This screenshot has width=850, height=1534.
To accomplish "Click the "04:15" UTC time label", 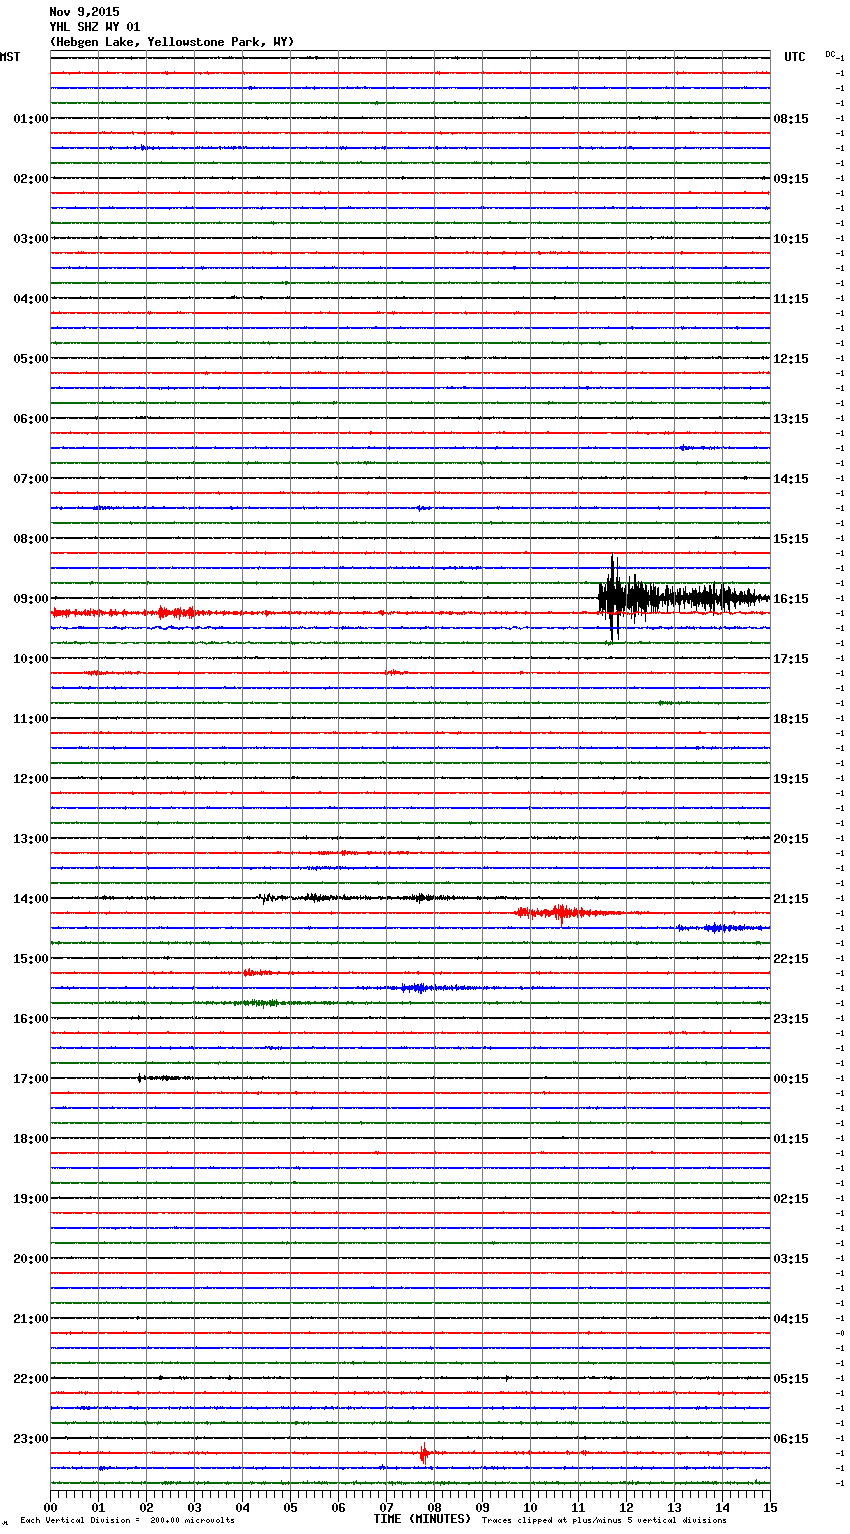I will click(x=791, y=1319).
